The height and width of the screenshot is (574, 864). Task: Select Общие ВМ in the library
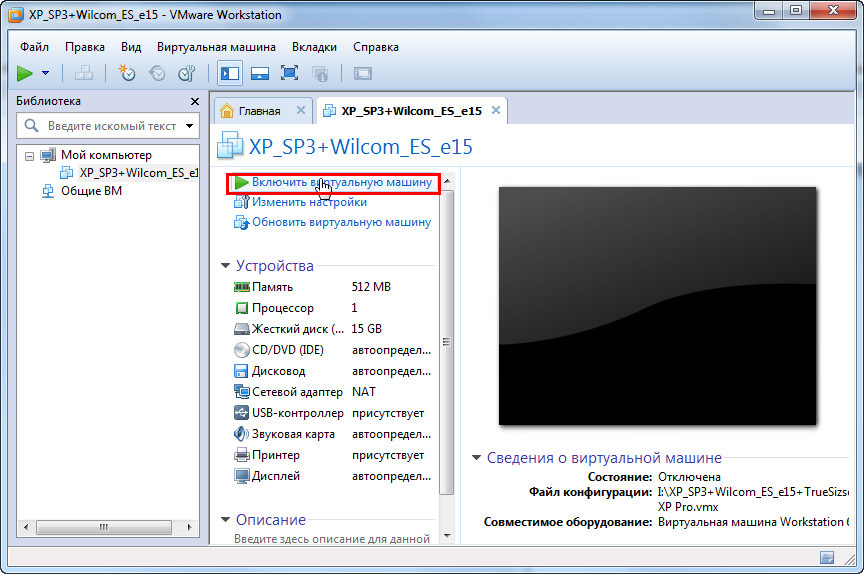pos(91,191)
